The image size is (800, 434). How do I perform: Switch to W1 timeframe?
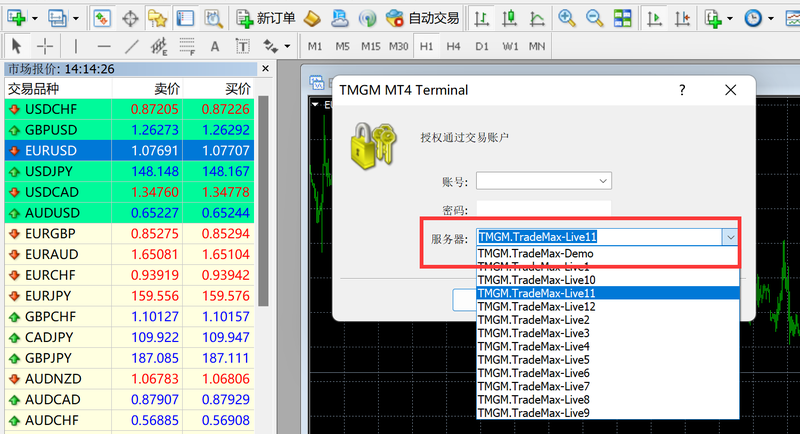pos(510,46)
